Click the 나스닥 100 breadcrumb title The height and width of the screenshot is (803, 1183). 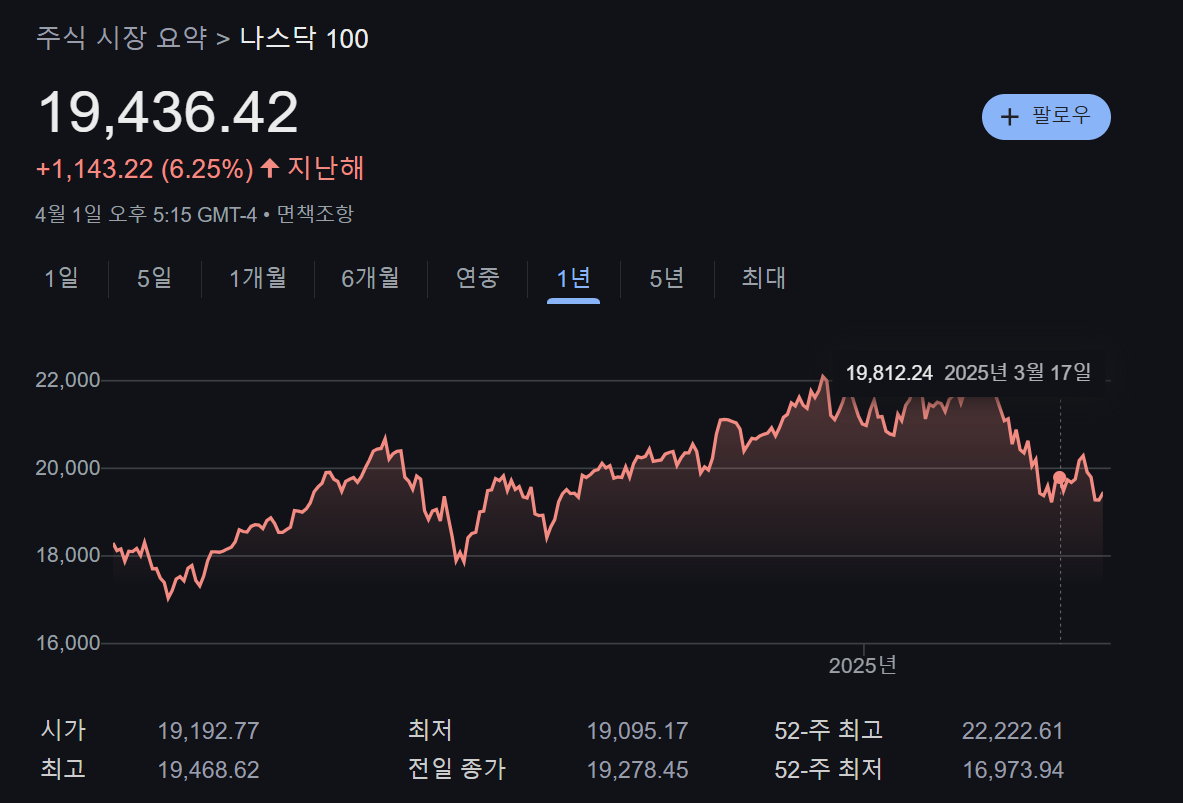[304, 38]
